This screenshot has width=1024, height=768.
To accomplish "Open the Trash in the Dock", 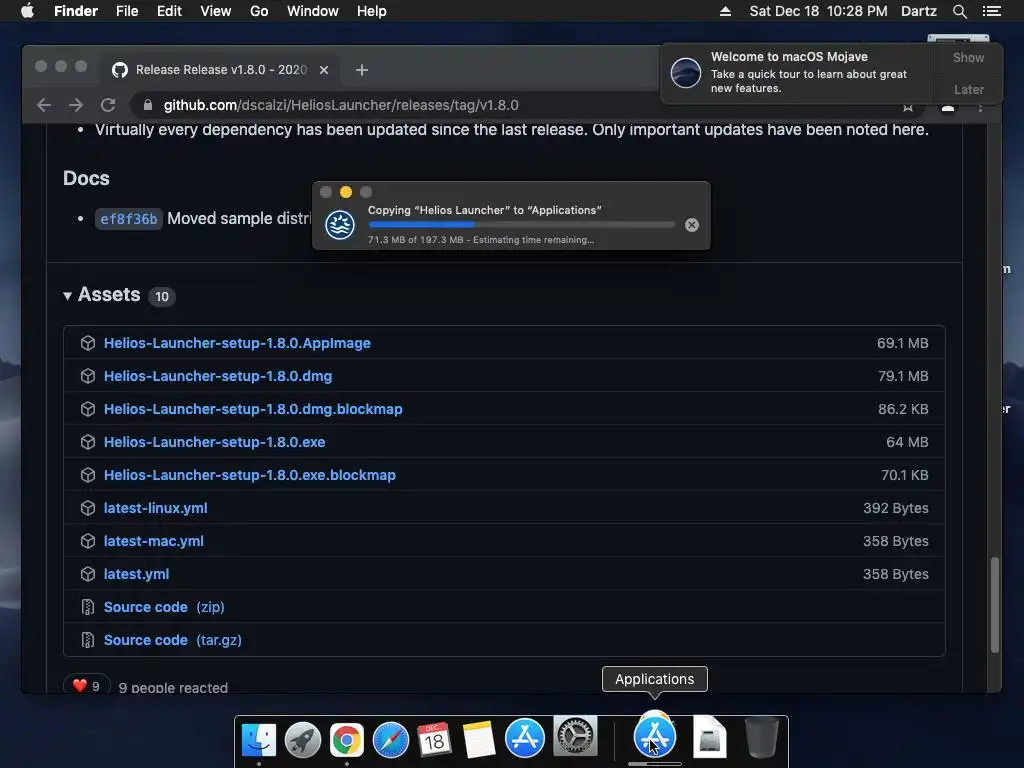I will click(761, 738).
